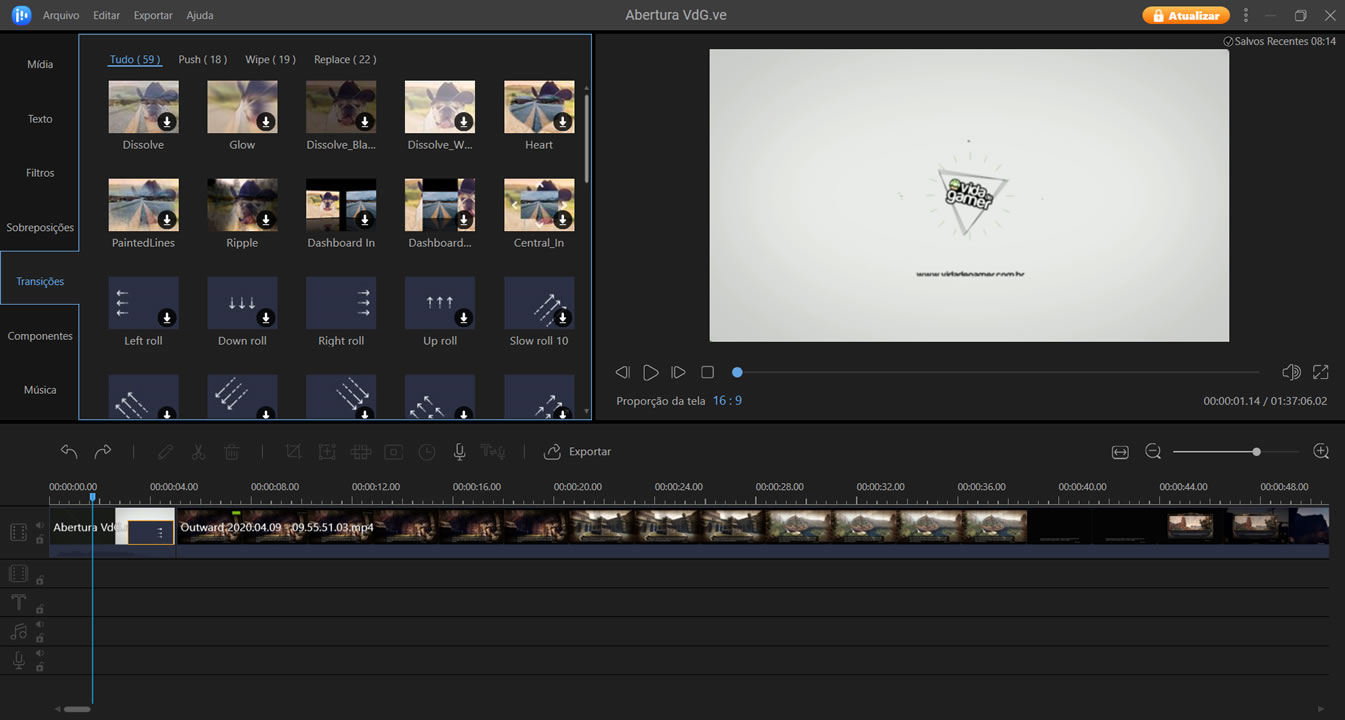Open the Ajuda menu
This screenshot has height=720, width=1345.
pyautogui.click(x=200, y=16)
